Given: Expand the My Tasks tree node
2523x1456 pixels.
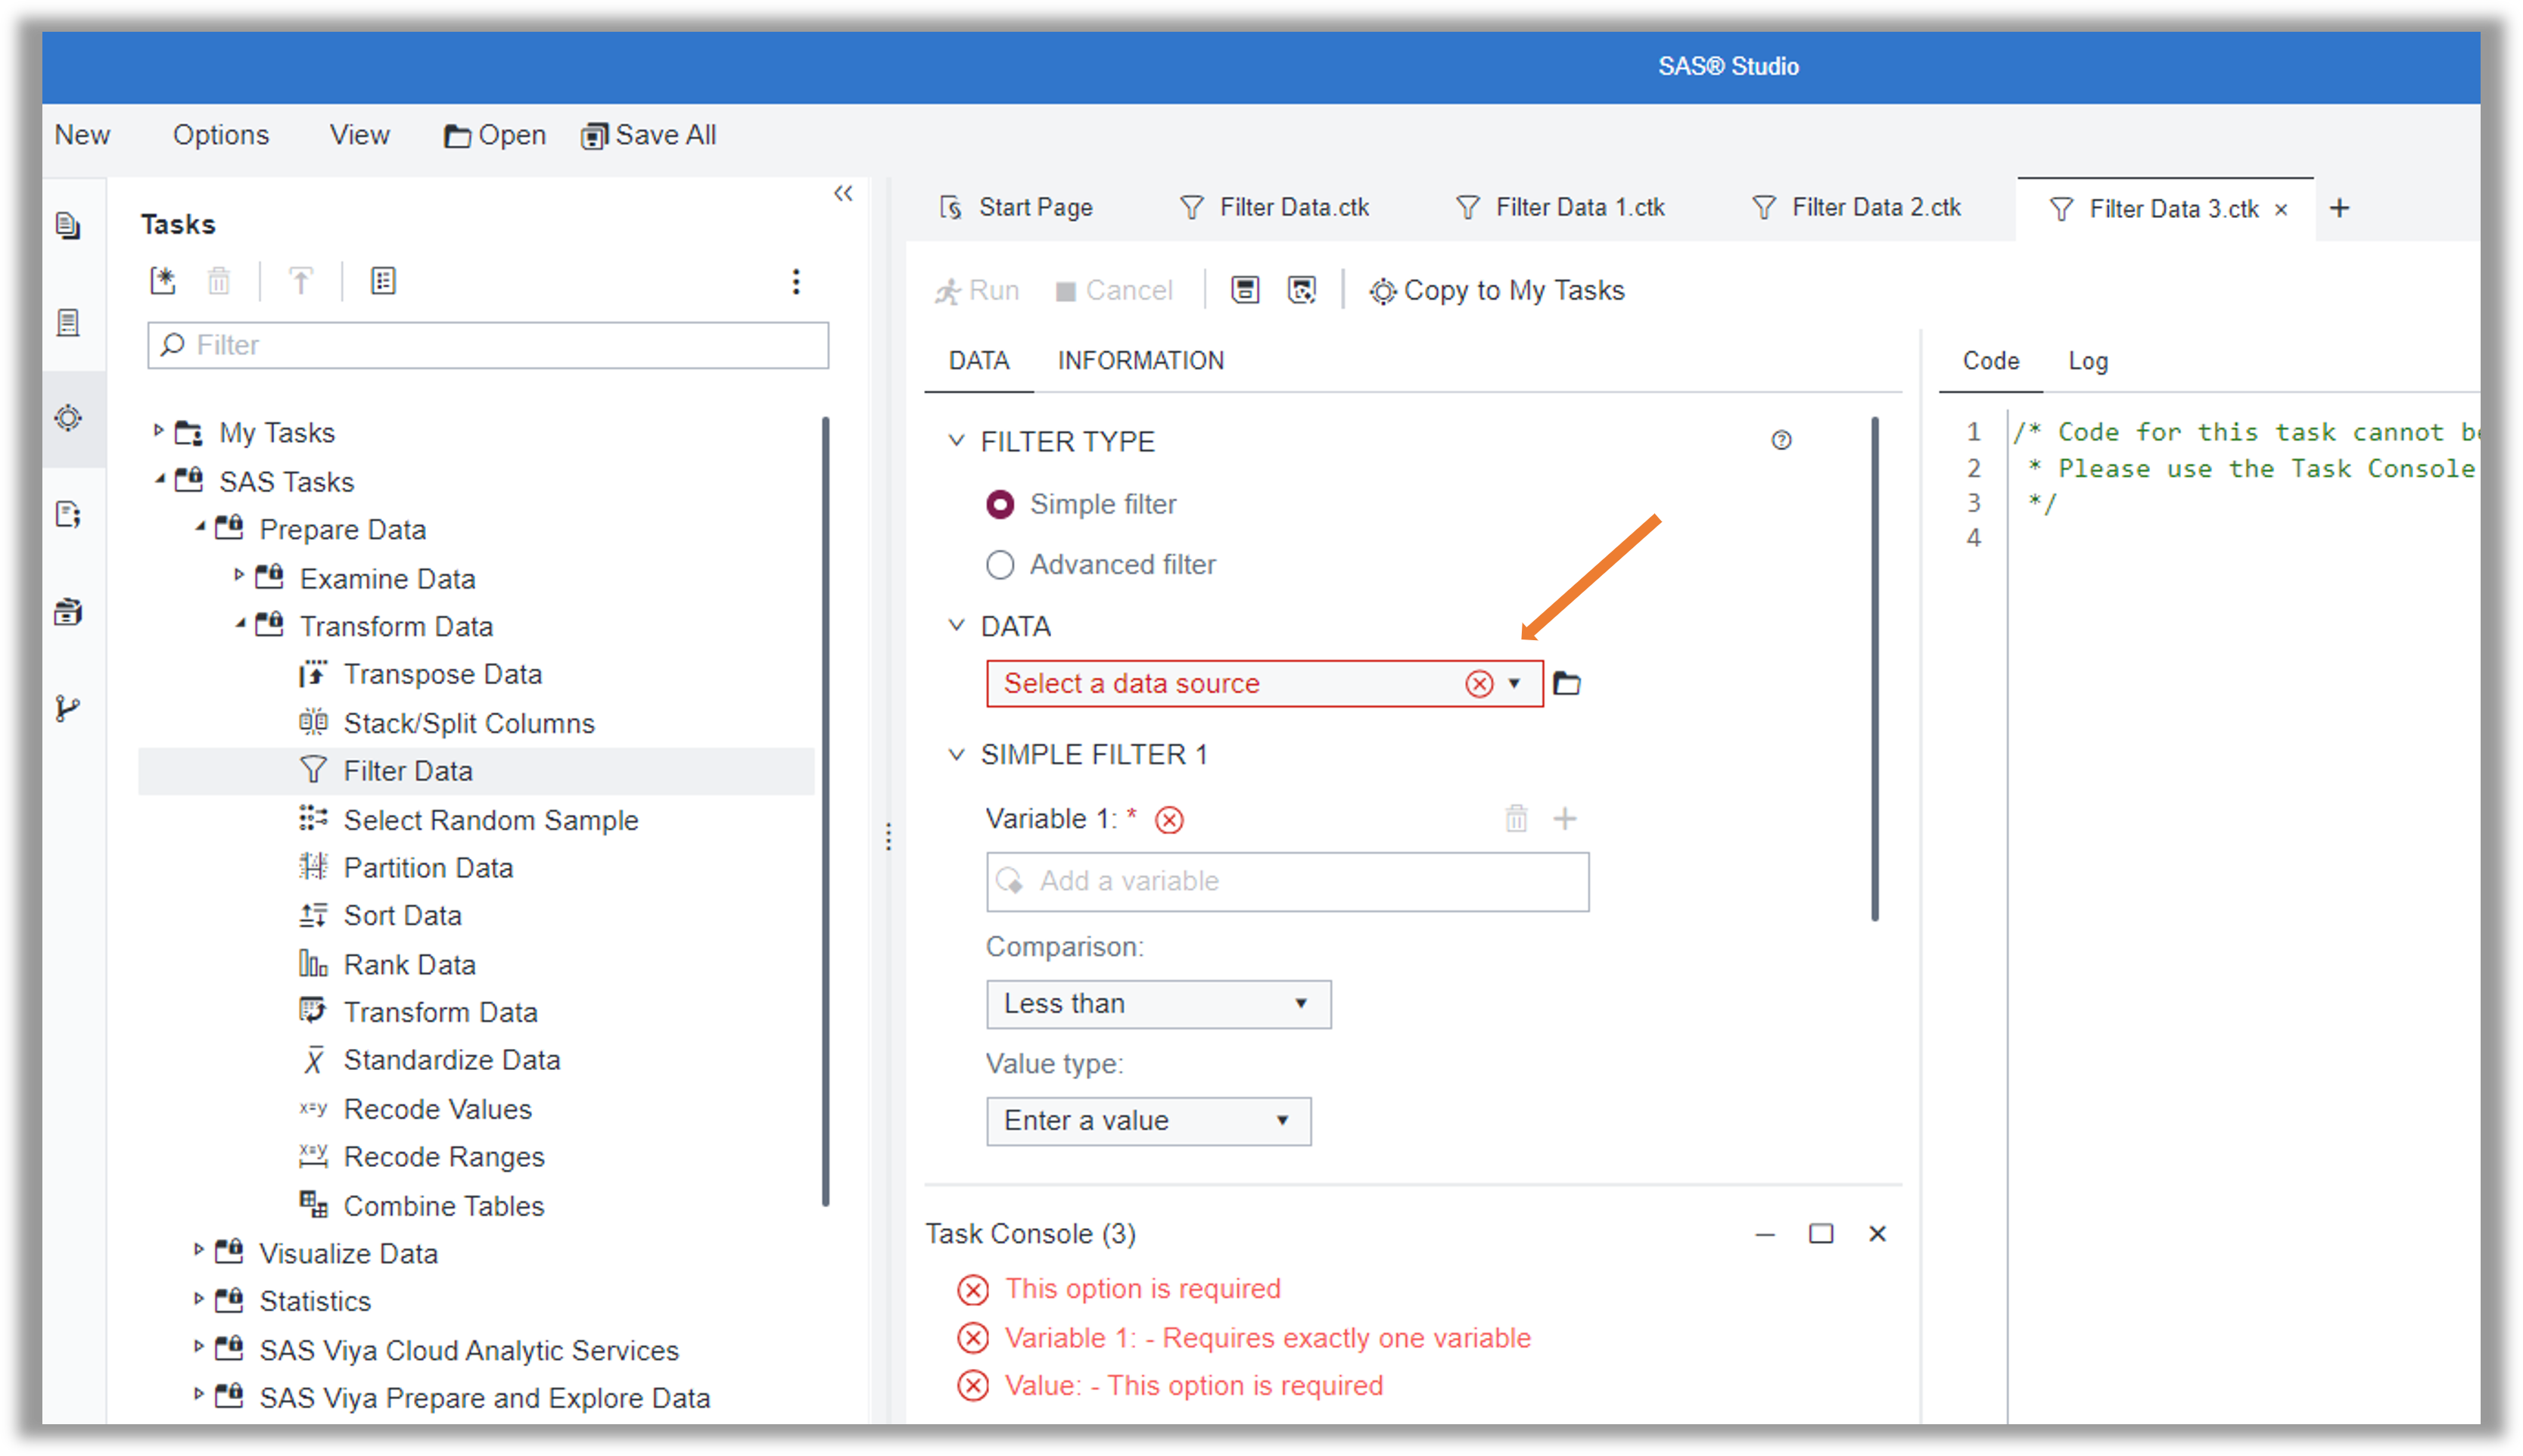Looking at the screenshot, I should 158,431.
